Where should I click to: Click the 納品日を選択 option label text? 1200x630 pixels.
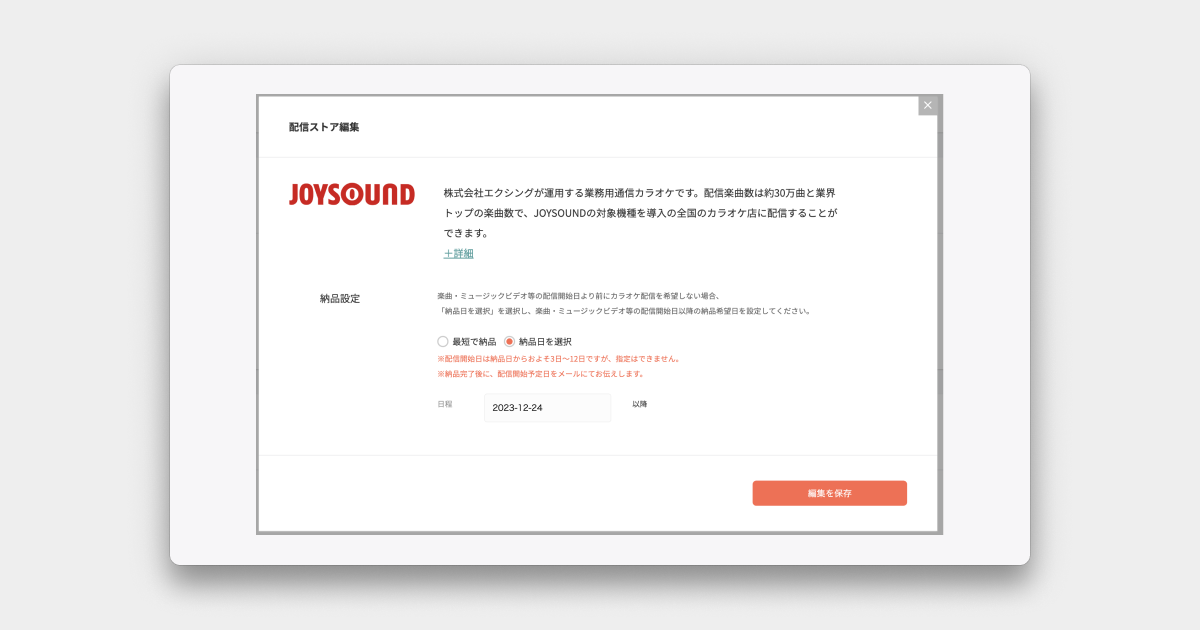[x=545, y=342]
